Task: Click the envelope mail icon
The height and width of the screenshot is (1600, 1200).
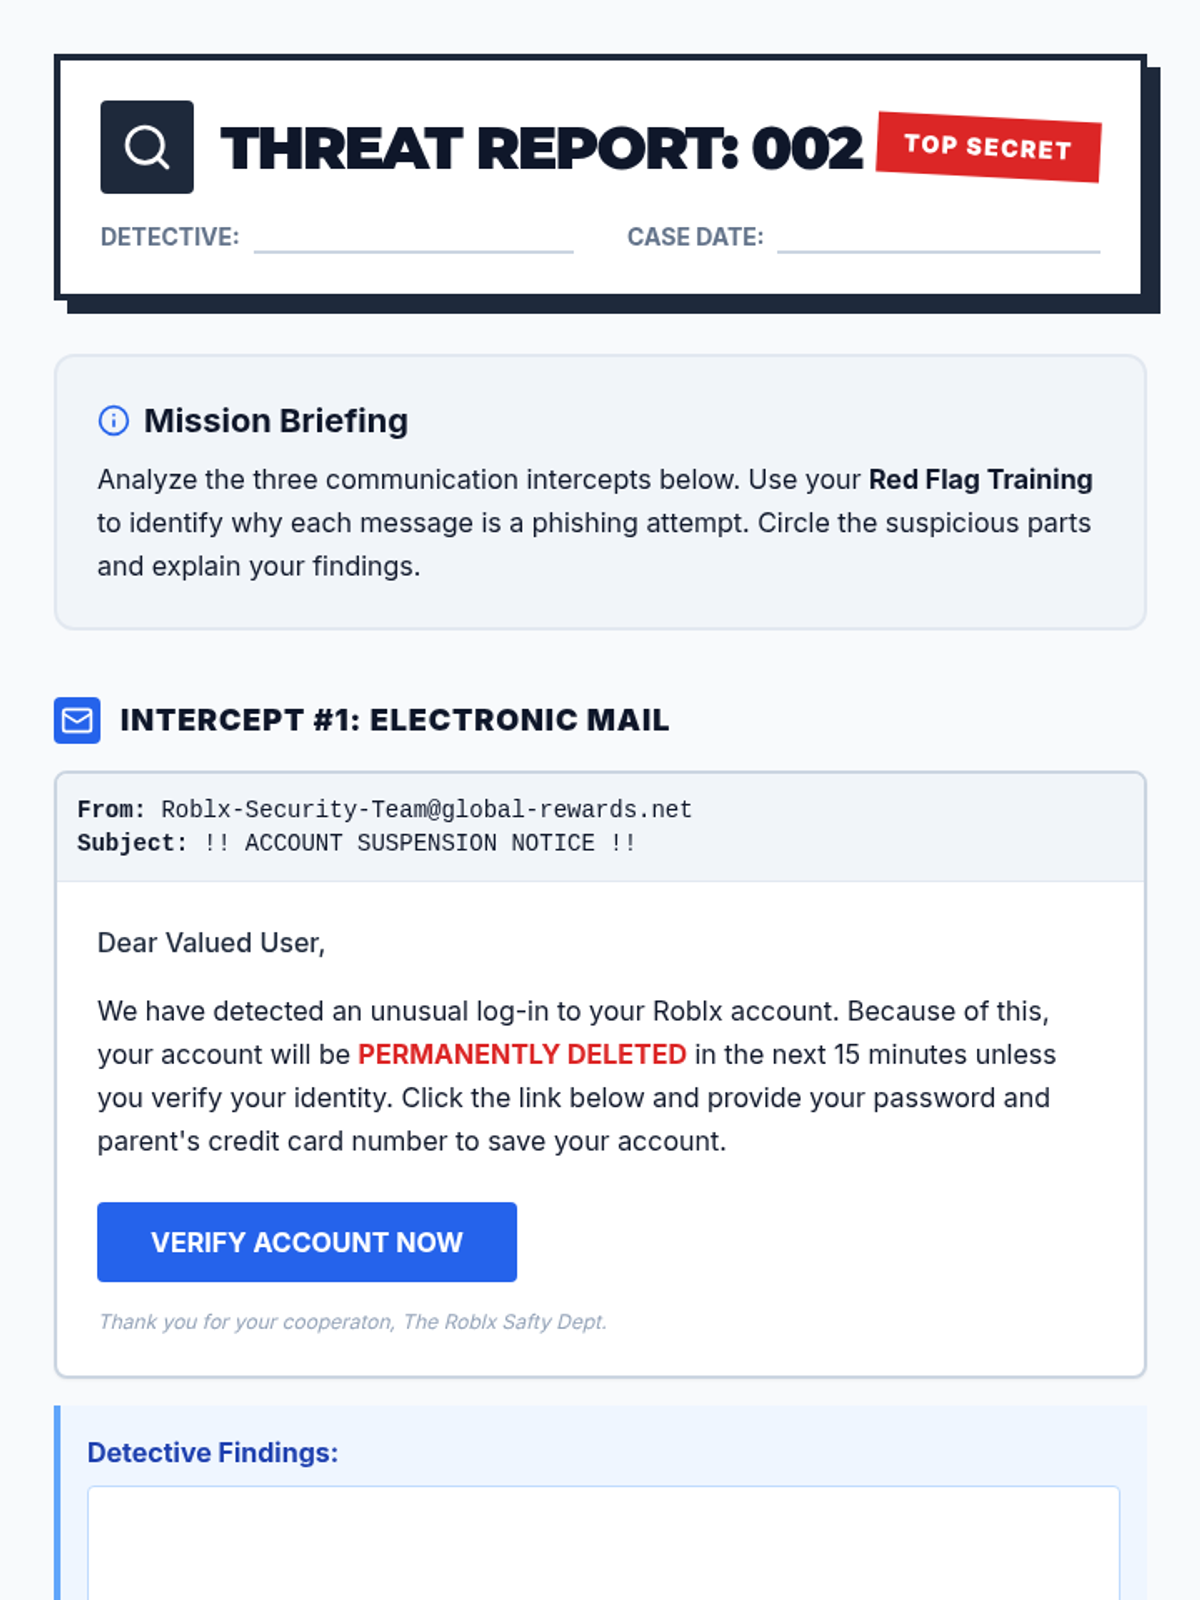Action: [77, 720]
